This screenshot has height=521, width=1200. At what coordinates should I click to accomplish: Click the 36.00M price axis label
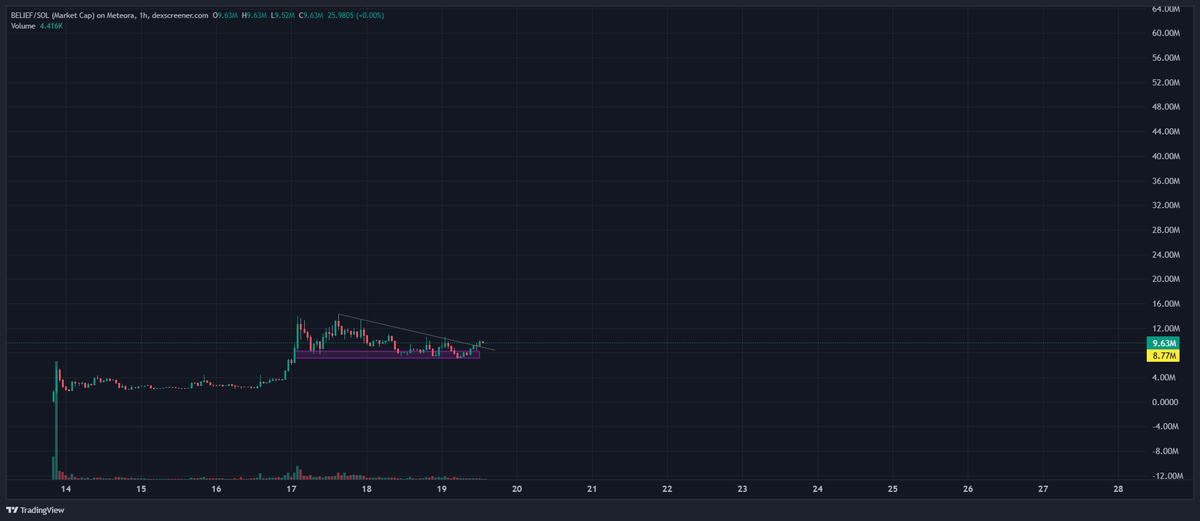click(x=1166, y=181)
